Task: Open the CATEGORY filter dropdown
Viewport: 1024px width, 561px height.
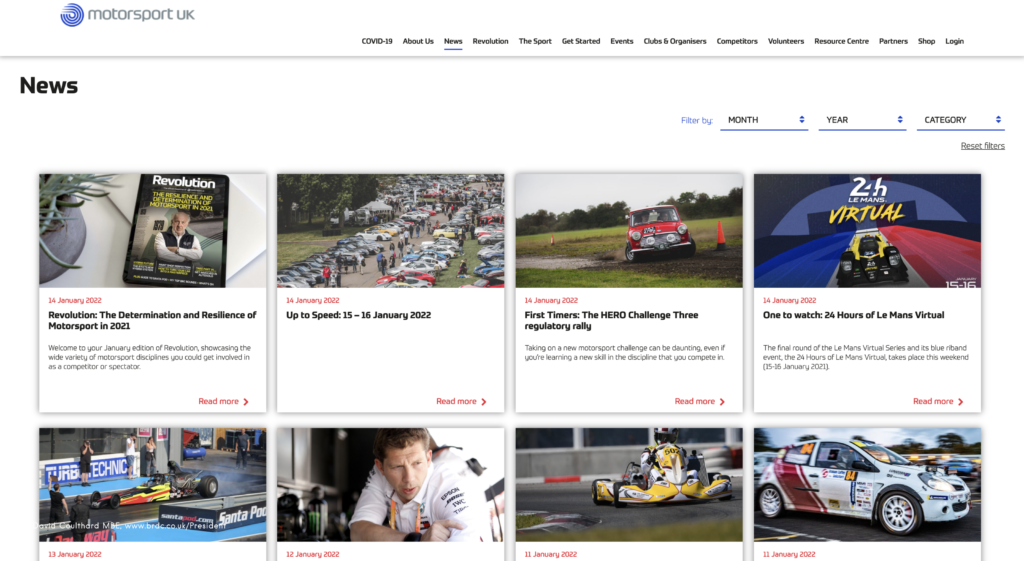Action: pyautogui.click(x=960, y=120)
